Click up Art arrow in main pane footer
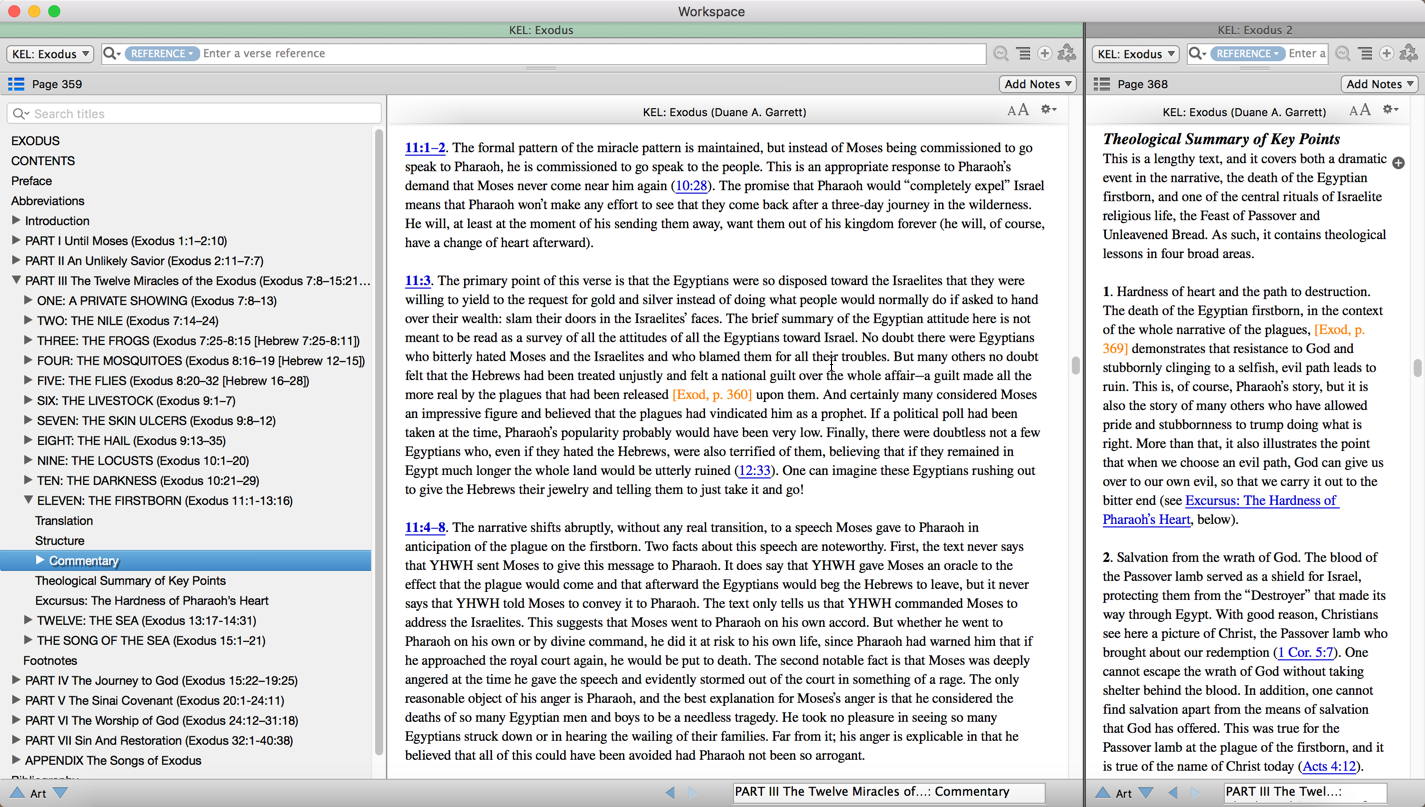 [x=17, y=792]
